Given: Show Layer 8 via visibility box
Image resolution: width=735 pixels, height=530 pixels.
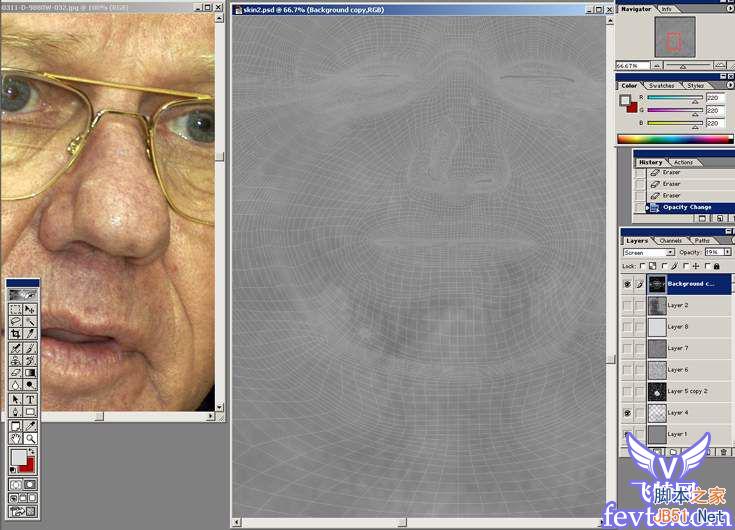Looking at the screenshot, I should click(x=627, y=327).
